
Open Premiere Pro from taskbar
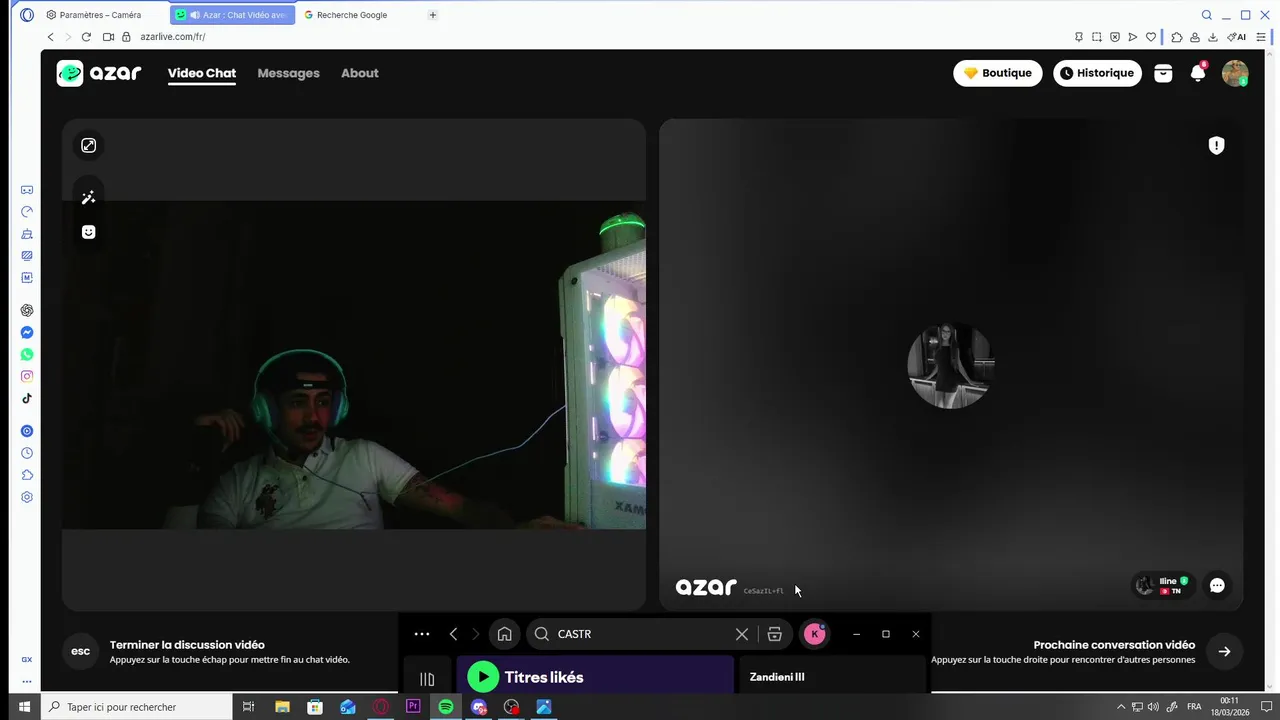413,707
